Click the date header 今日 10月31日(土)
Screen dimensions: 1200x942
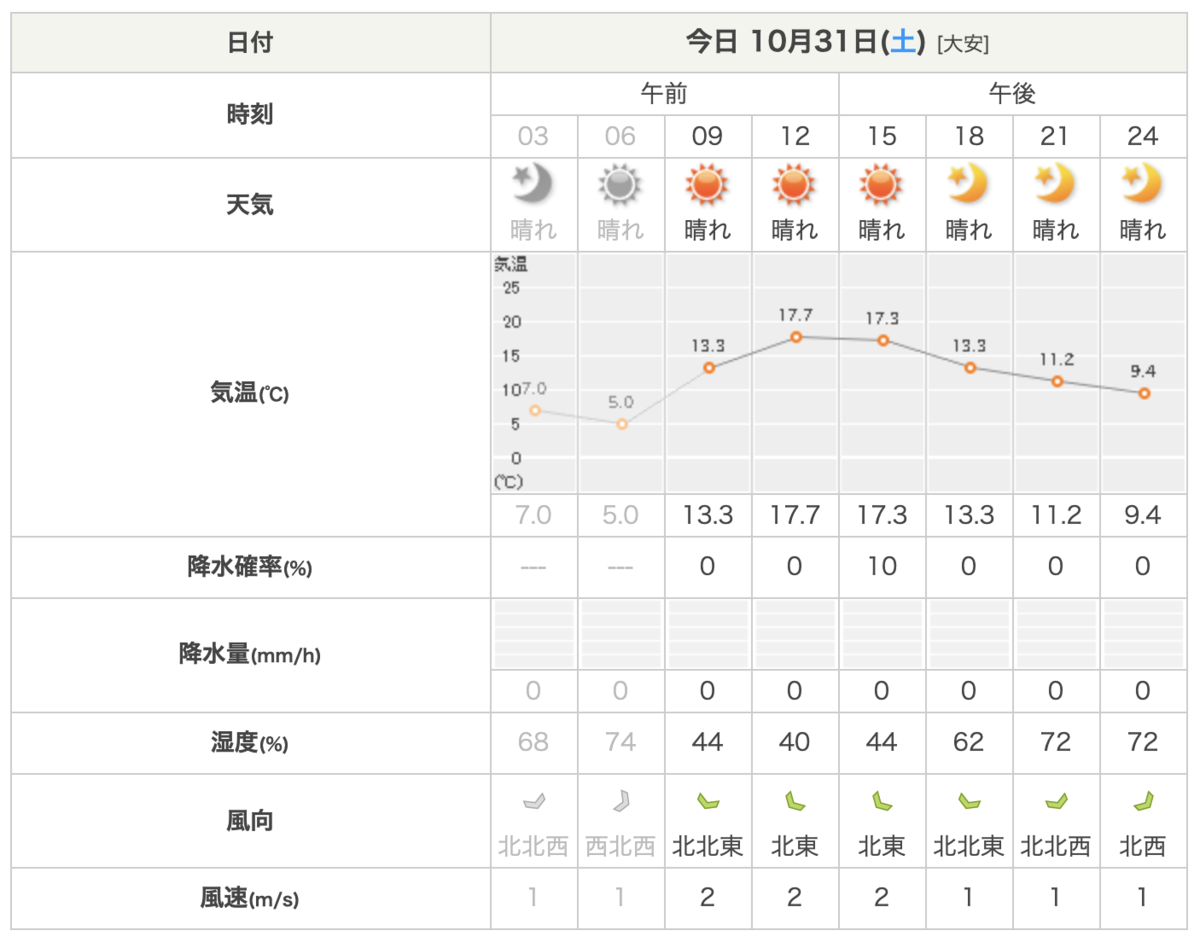[804, 42]
